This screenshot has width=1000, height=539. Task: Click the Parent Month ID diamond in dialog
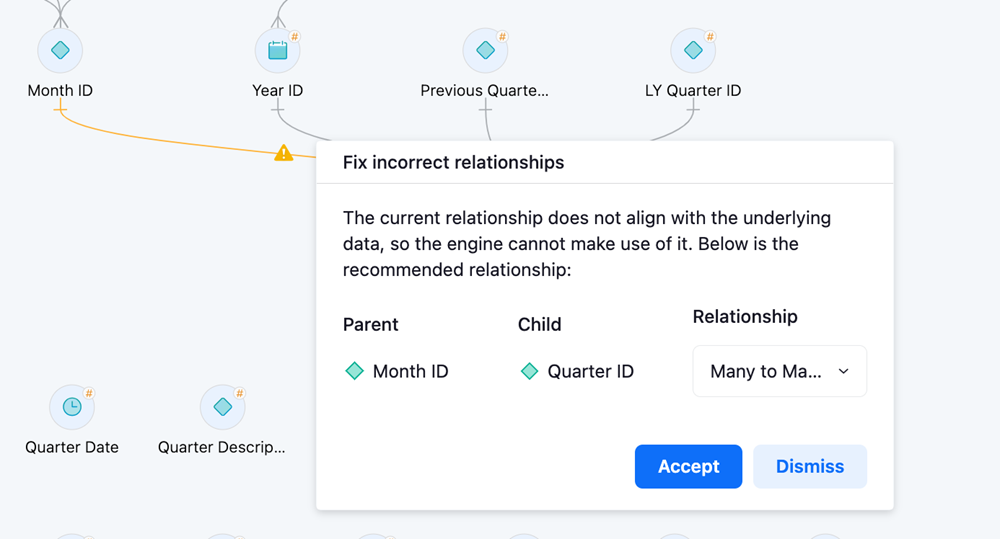pyautogui.click(x=355, y=371)
